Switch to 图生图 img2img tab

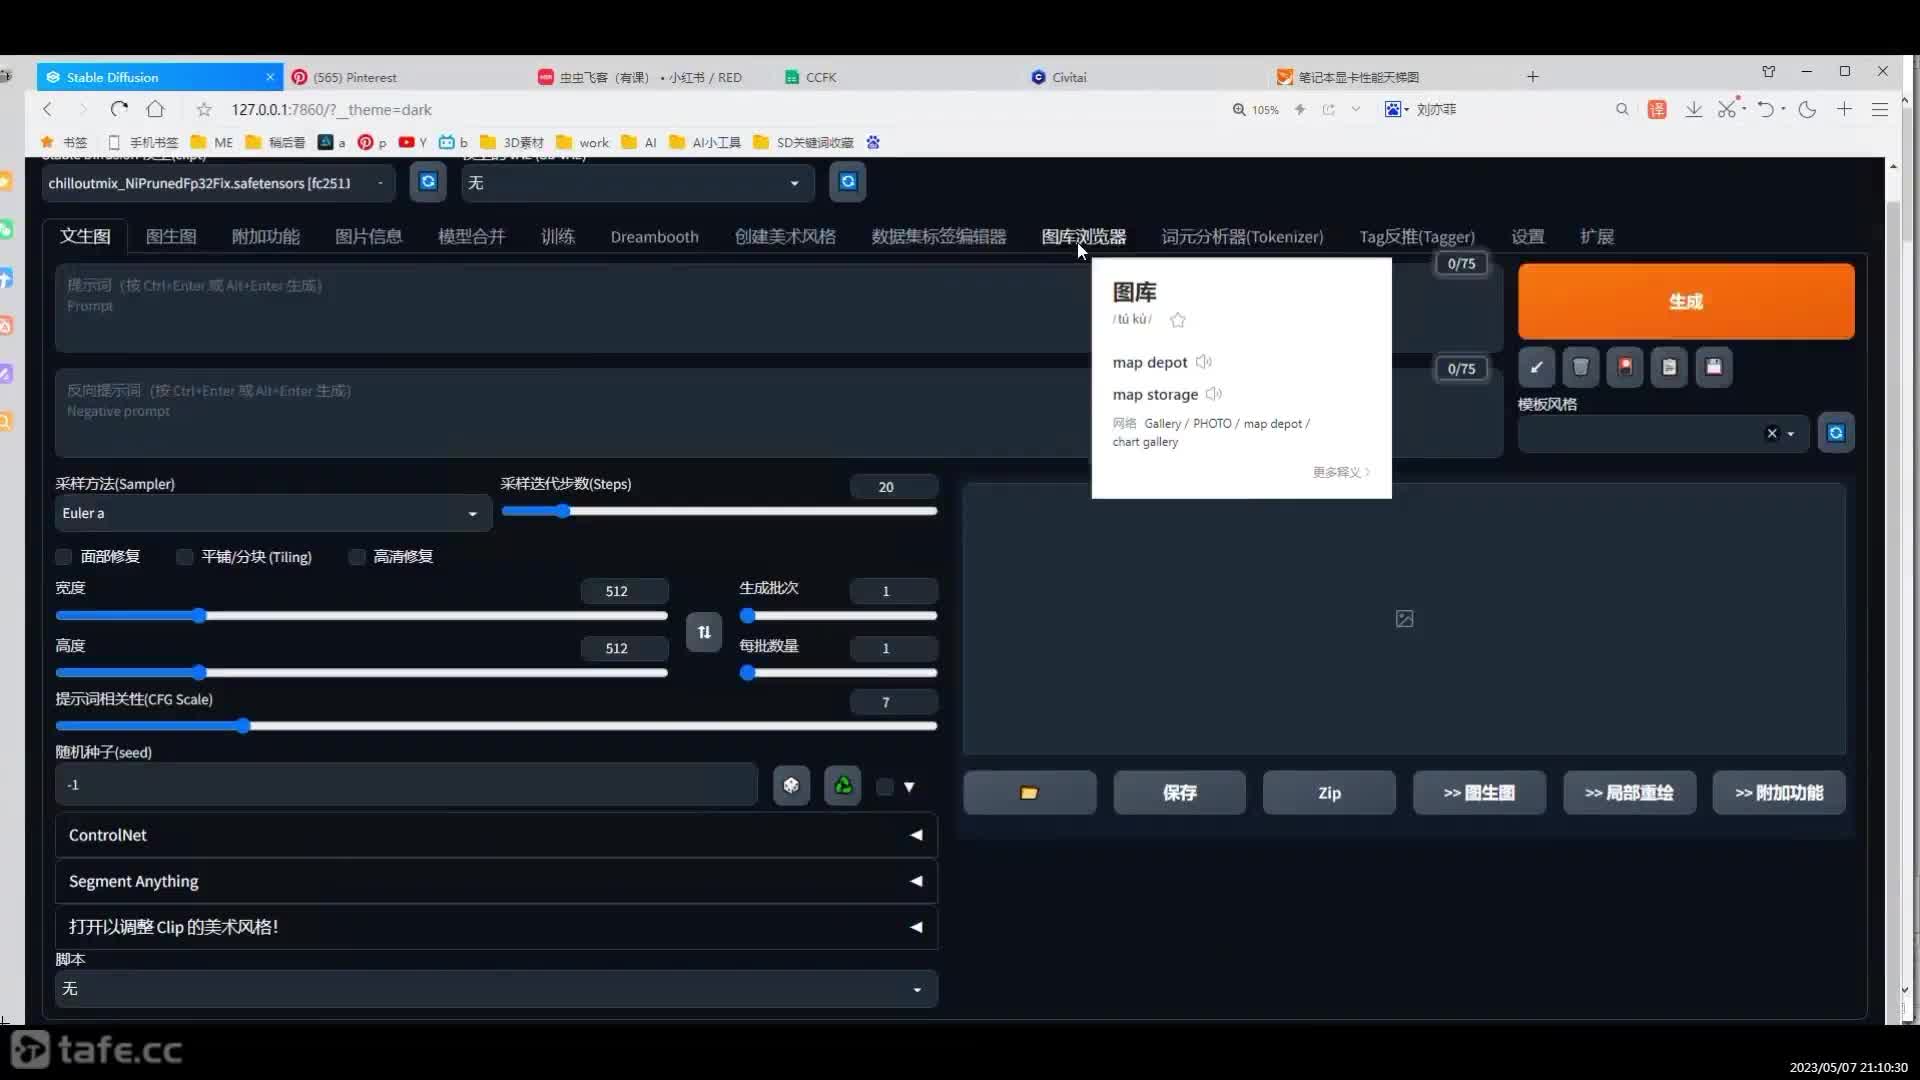[x=171, y=237]
